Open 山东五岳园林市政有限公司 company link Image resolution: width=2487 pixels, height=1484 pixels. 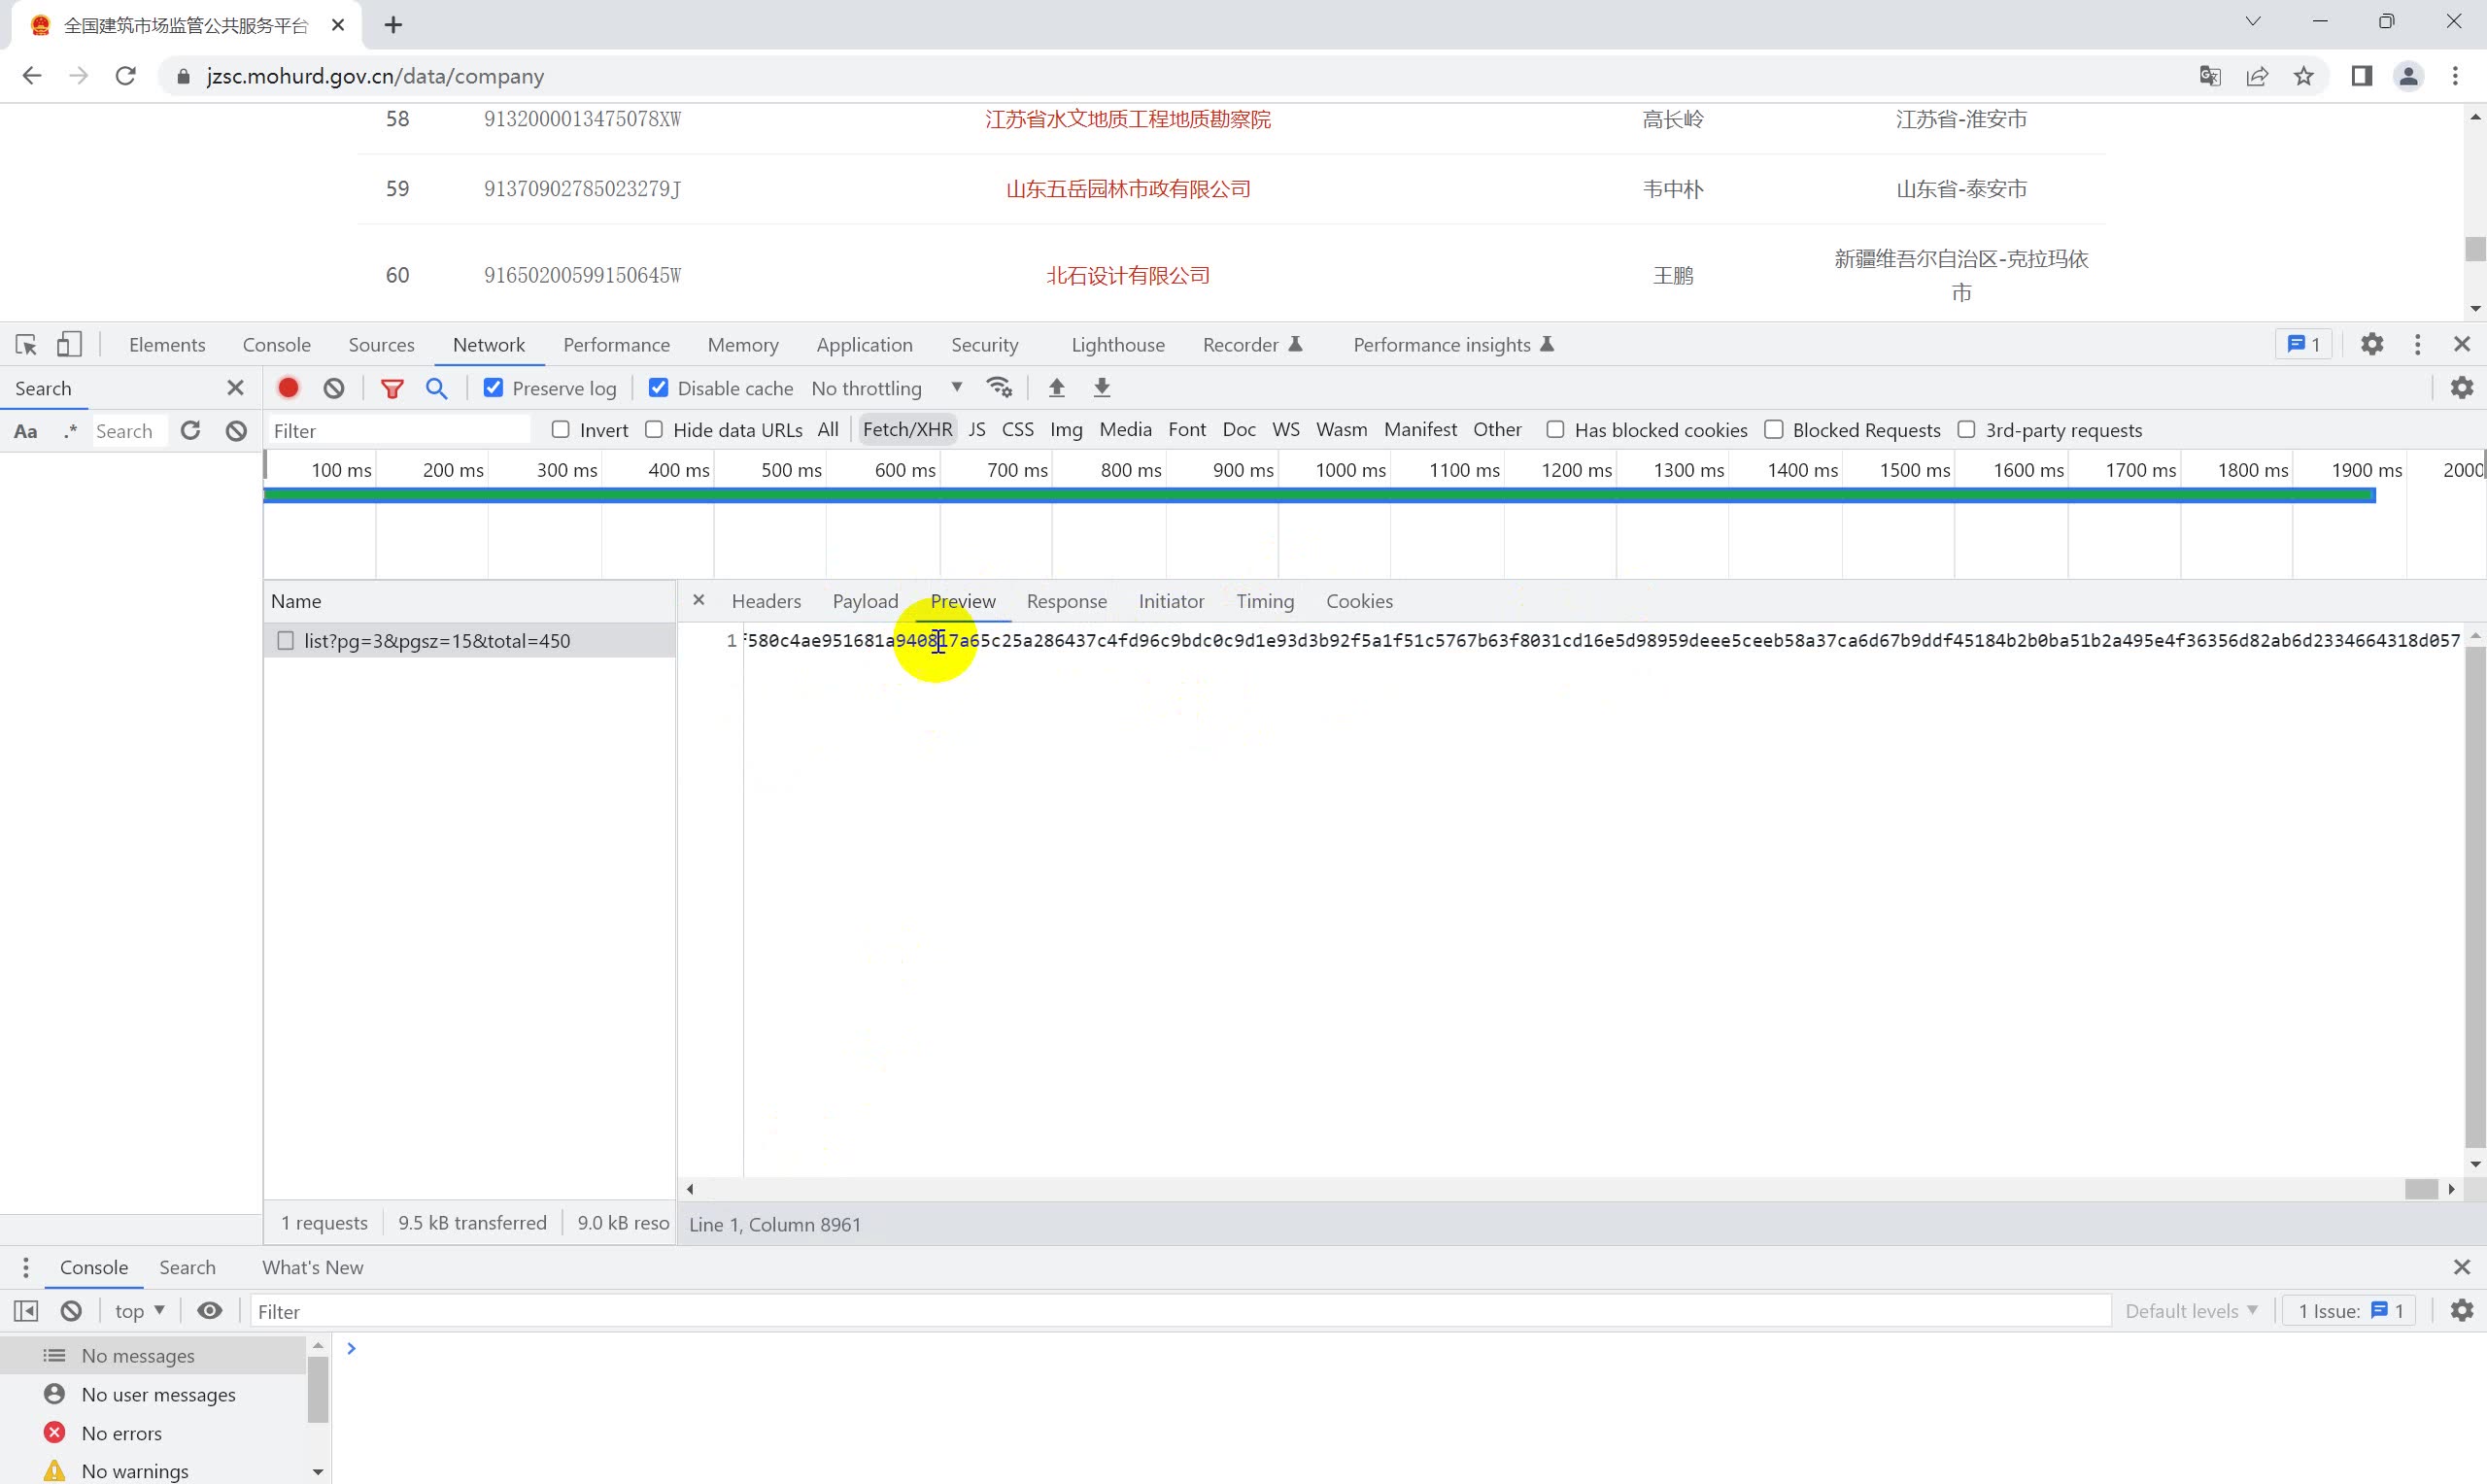1129,189
